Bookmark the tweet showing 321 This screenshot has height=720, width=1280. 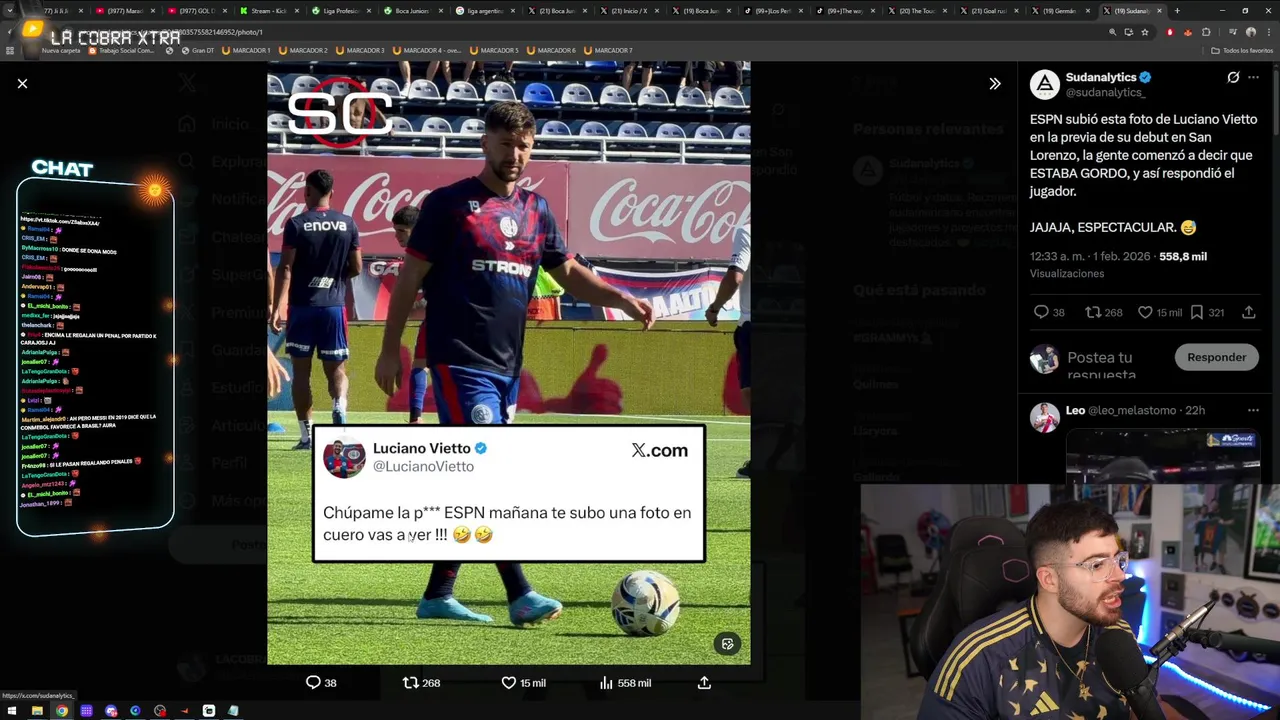(x=1197, y=312)
